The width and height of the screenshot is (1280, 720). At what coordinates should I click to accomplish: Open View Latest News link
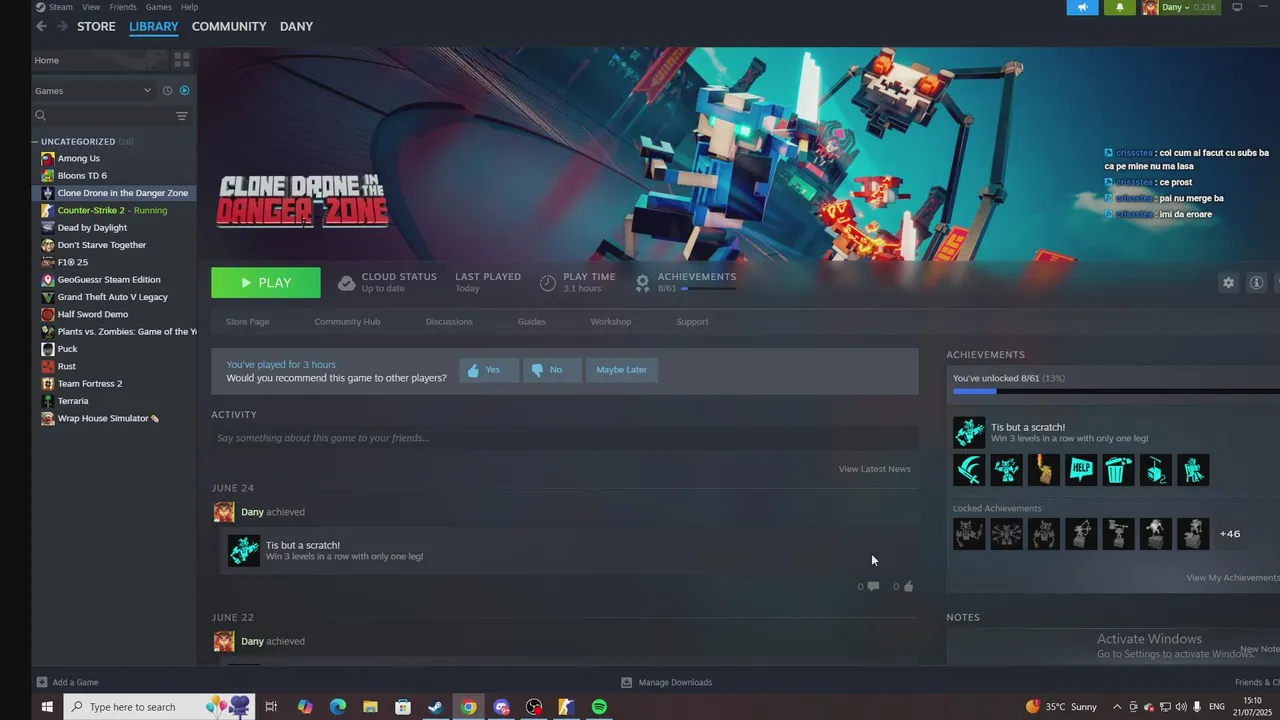pos(874,469)
